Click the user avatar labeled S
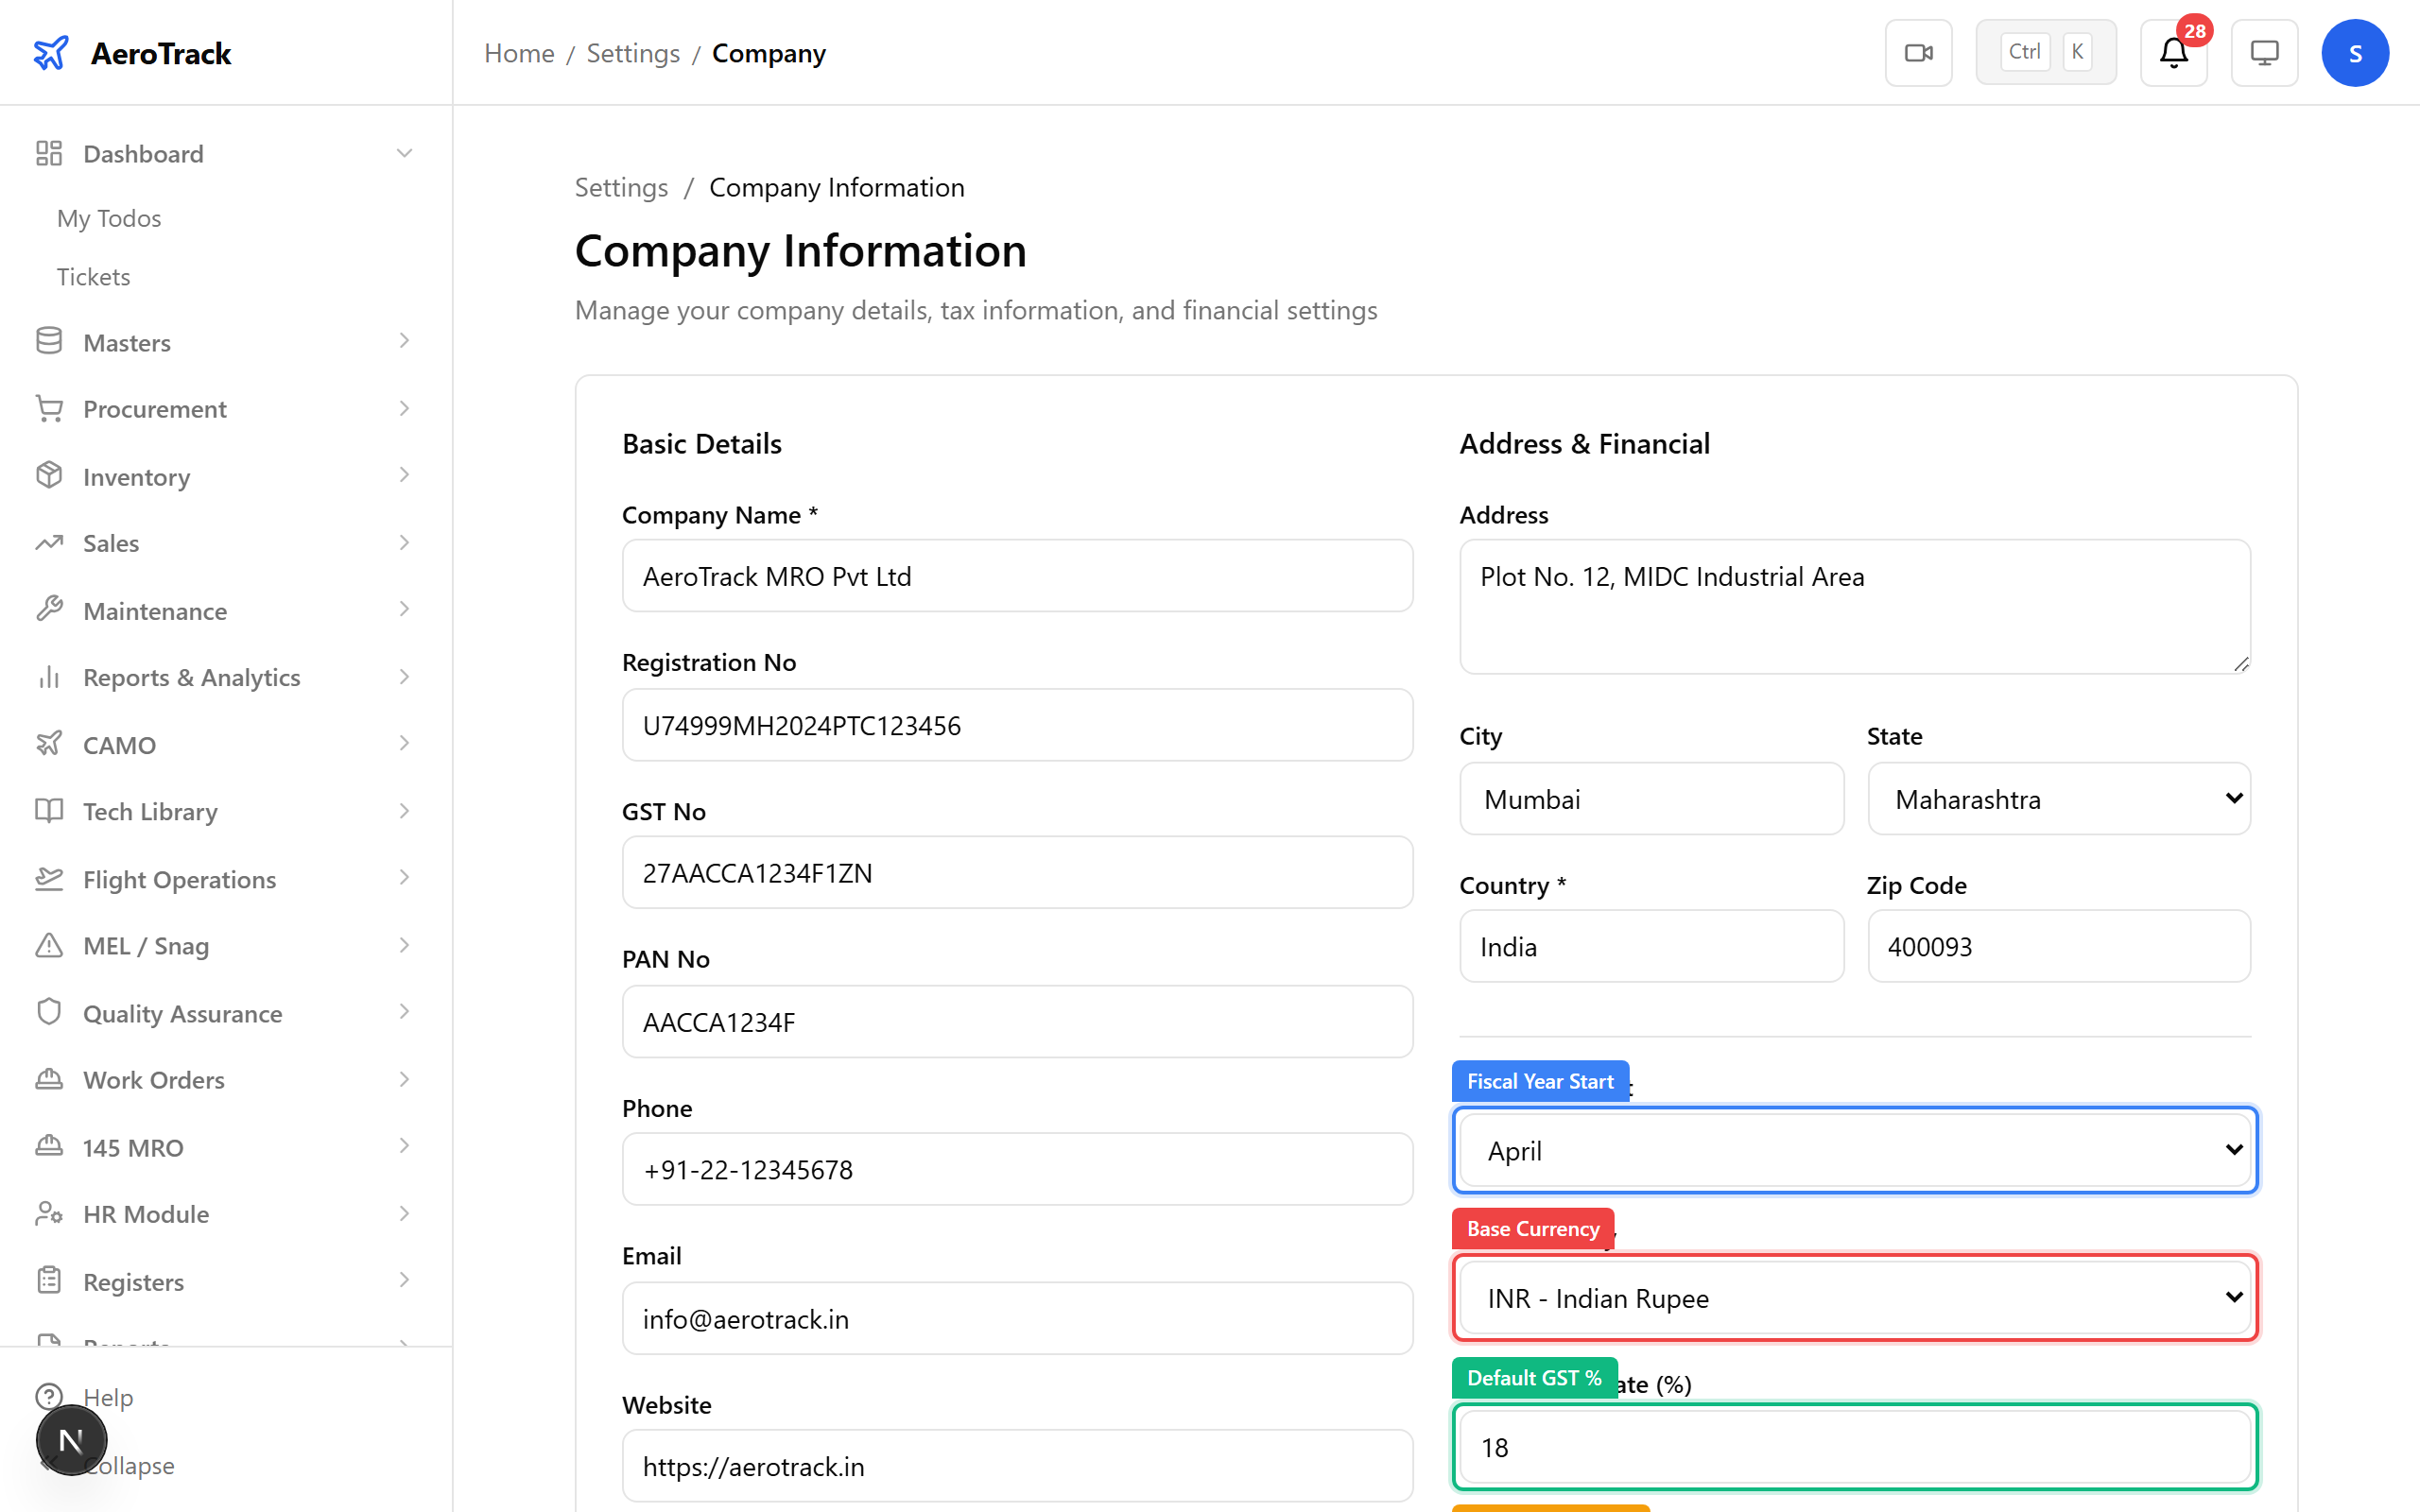The width and height of the screenshot is (2420, 1512). pos(2355,52)
